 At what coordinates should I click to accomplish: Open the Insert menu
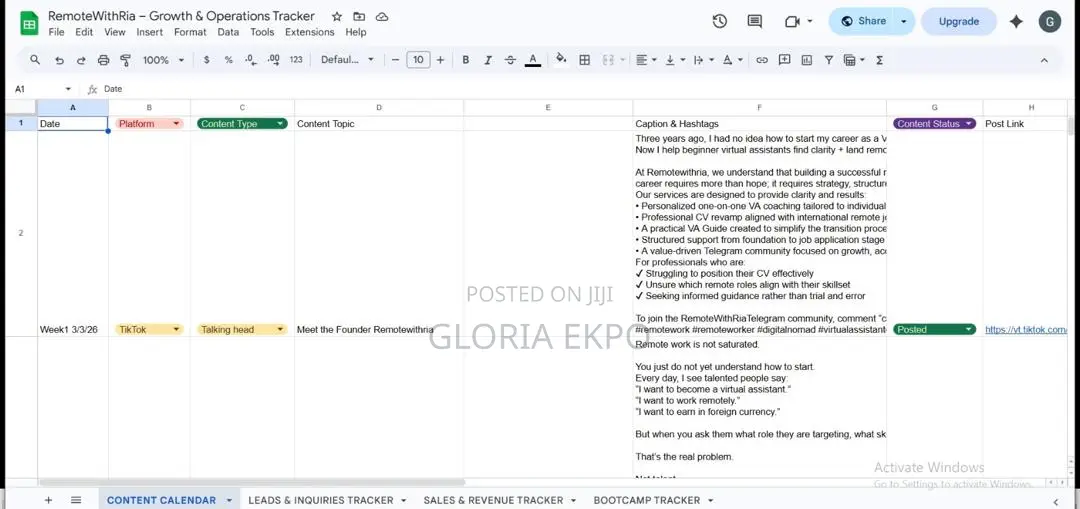pyautogui.click(x=149, y=32)
